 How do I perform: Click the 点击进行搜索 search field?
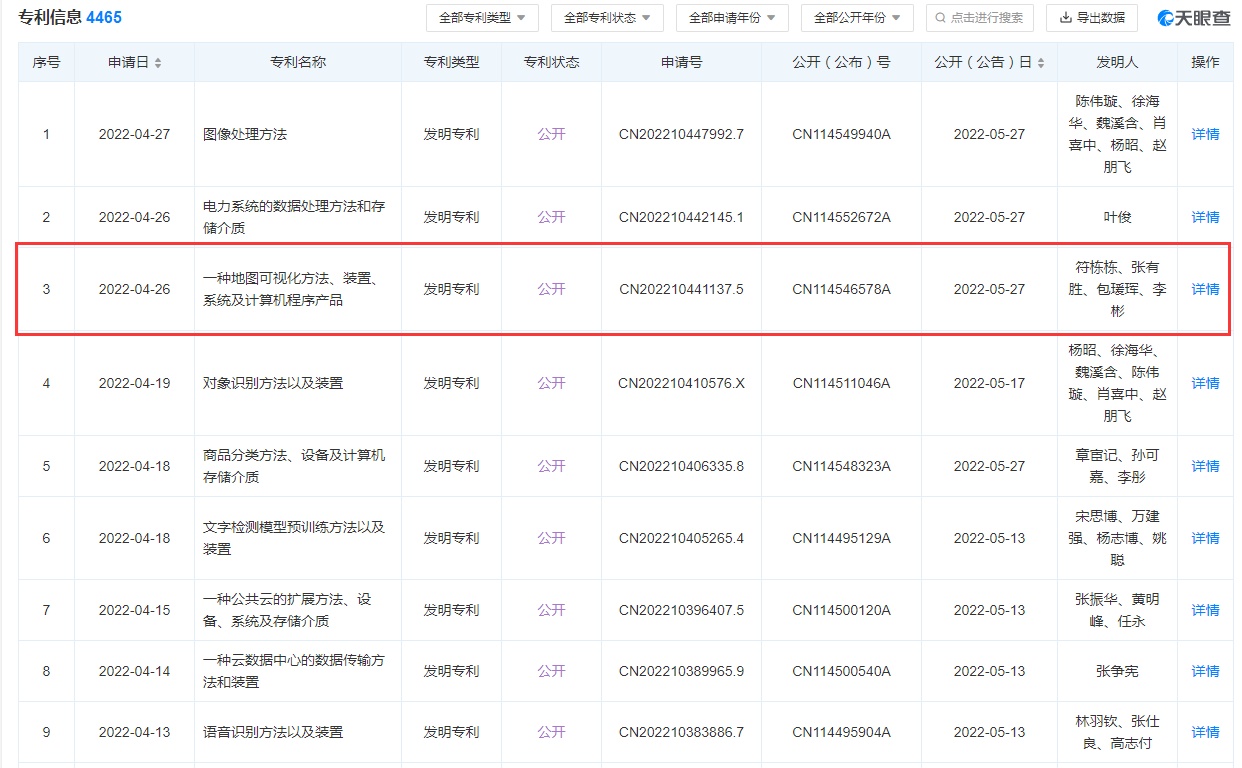click(x=986, y=18)
